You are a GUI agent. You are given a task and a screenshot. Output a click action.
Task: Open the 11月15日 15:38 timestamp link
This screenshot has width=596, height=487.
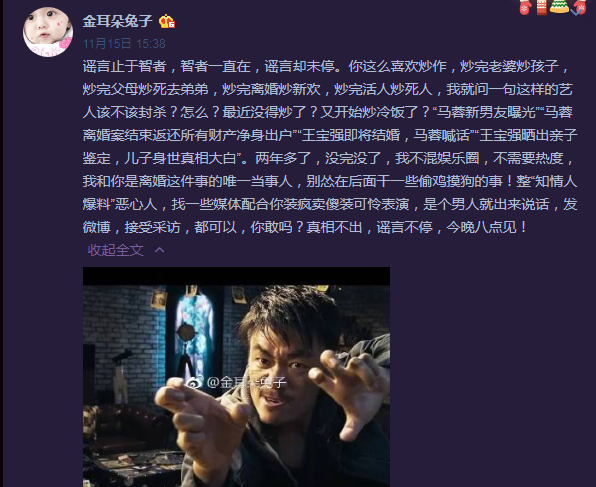click(x=124, y=44)
